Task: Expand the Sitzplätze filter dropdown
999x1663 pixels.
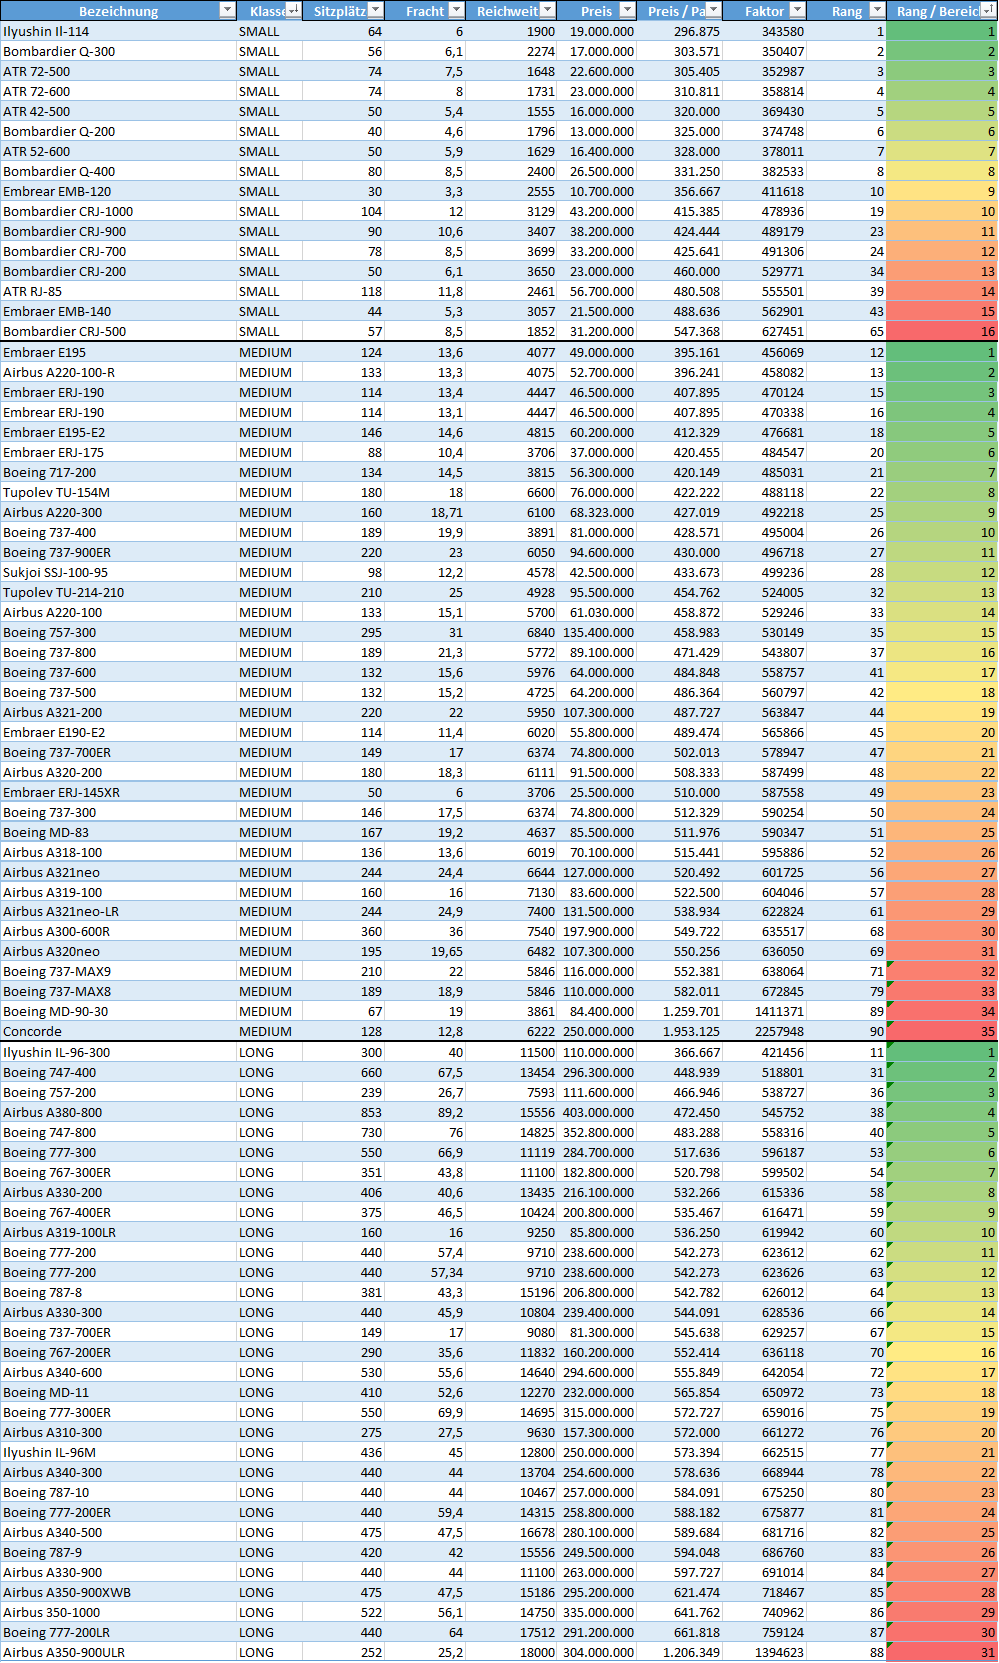Action: [x=375, y=10]
